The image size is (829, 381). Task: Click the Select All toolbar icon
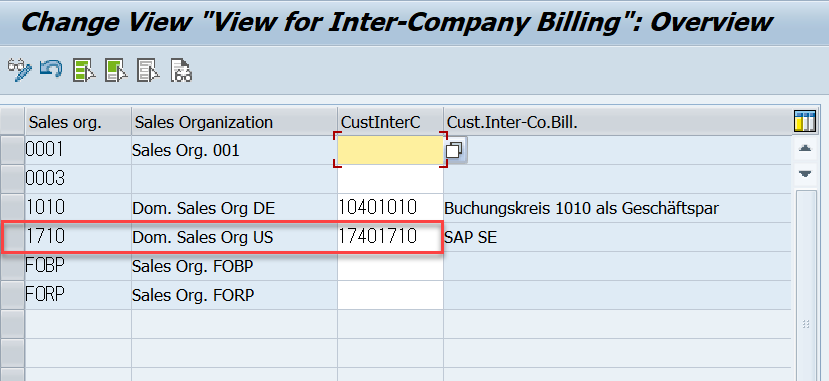point(85,70)
